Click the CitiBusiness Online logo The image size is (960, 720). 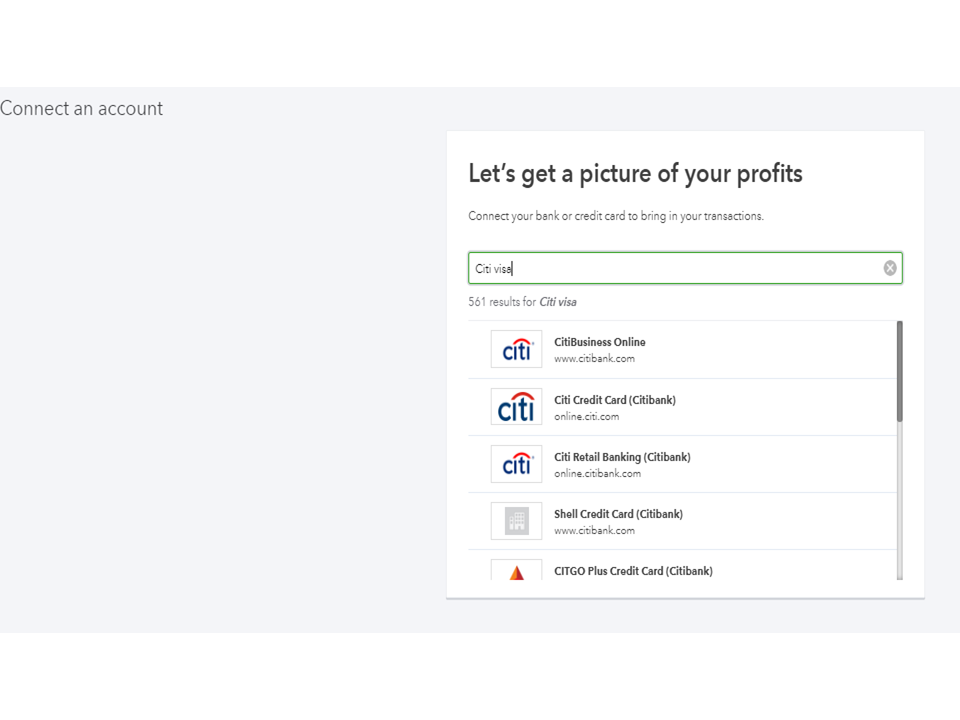516,350
